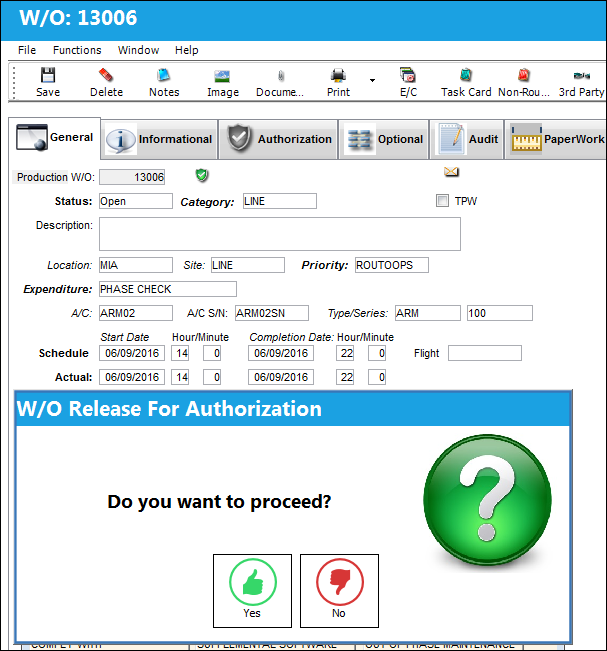The image size is (607, 651).
Task: Click the Schedule completion hour field
Action: 345,353
